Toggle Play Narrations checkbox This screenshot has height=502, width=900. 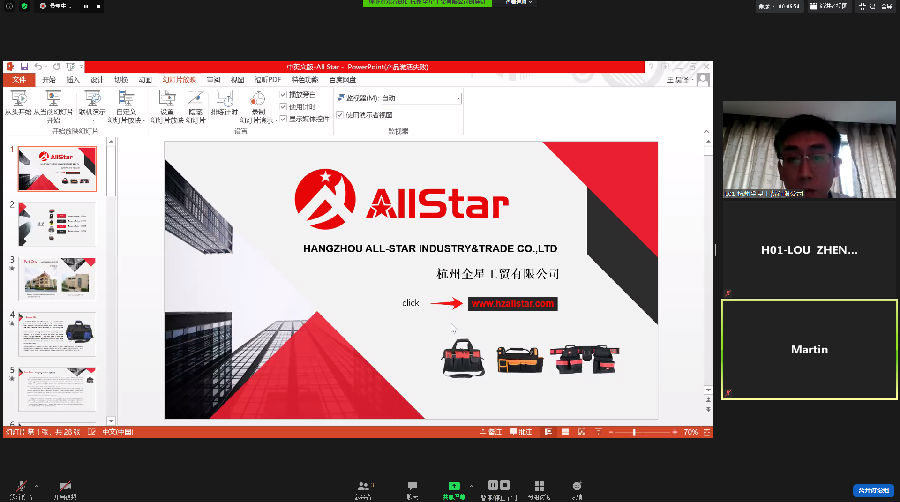283,94
